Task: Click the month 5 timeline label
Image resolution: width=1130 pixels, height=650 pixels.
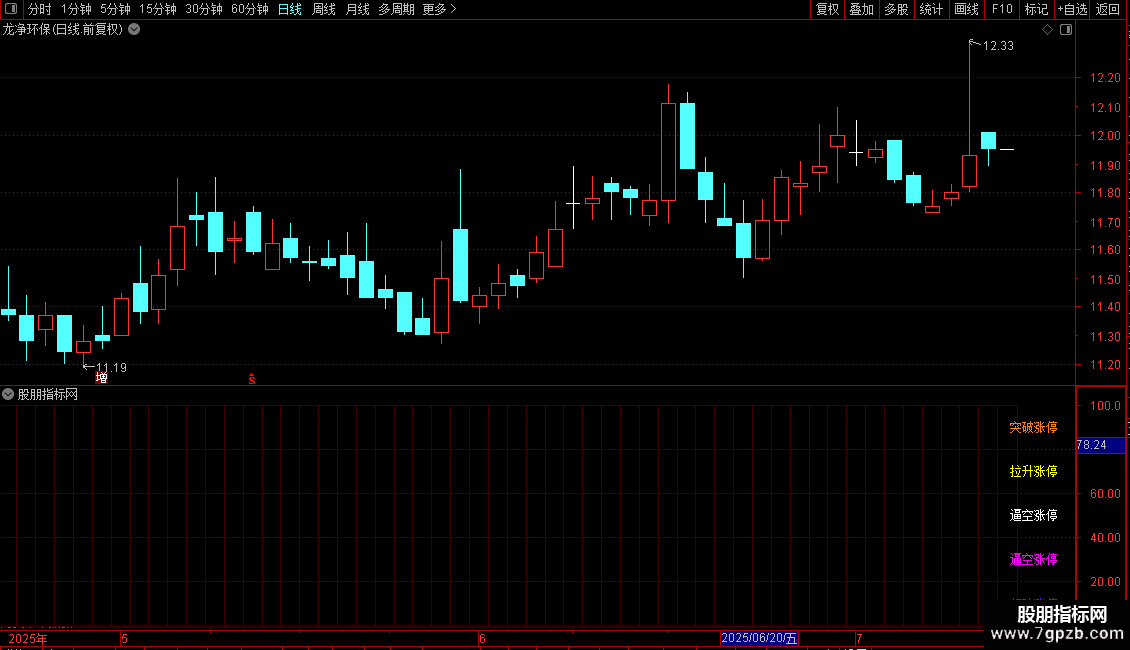Action: [x=124, y=638]
